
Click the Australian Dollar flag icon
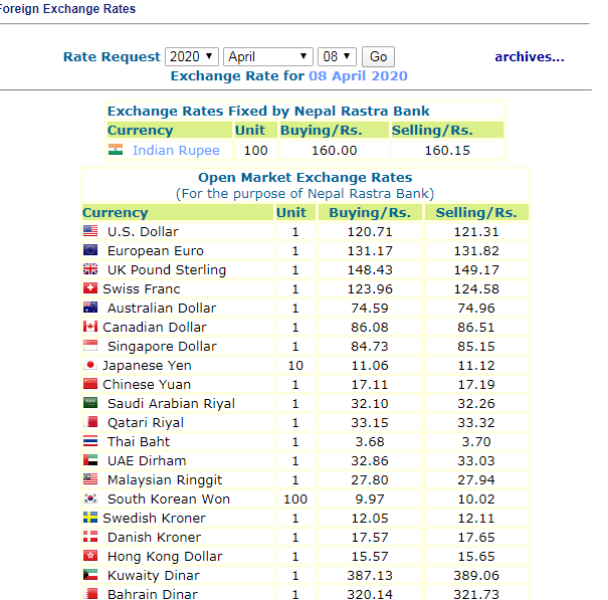[x=90, y=308]
